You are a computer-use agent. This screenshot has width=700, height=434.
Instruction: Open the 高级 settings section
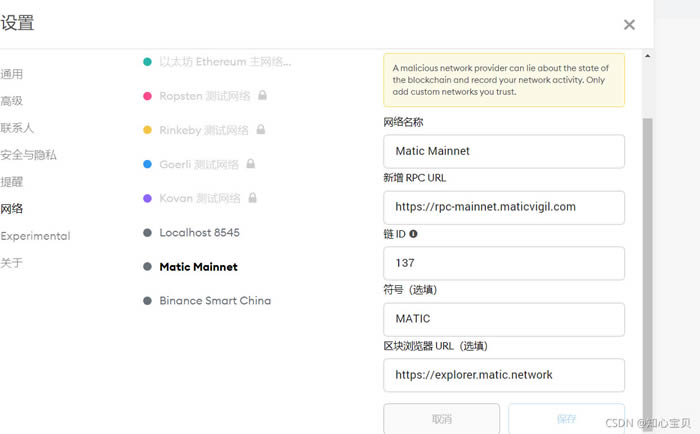pyautogui.click(x=12, y=101)
